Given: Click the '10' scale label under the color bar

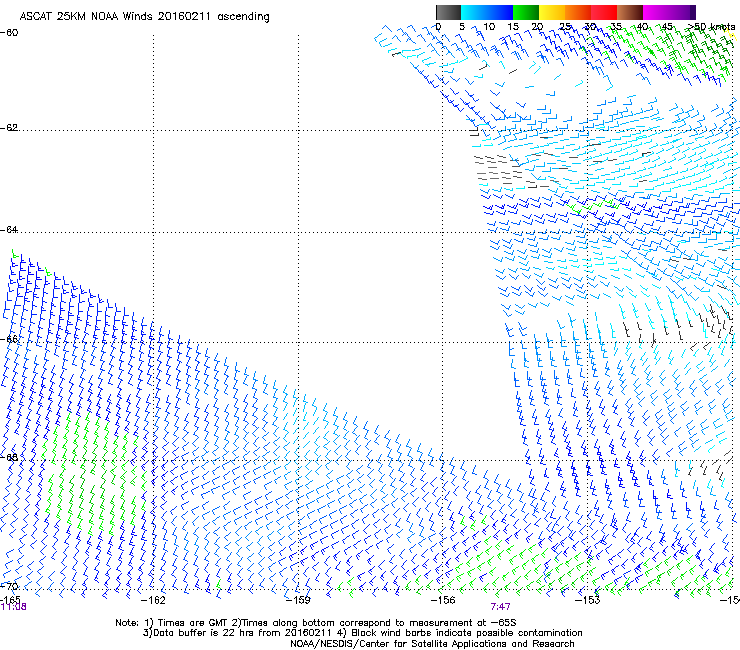Looking at the screenshot, I should (489, 27).
